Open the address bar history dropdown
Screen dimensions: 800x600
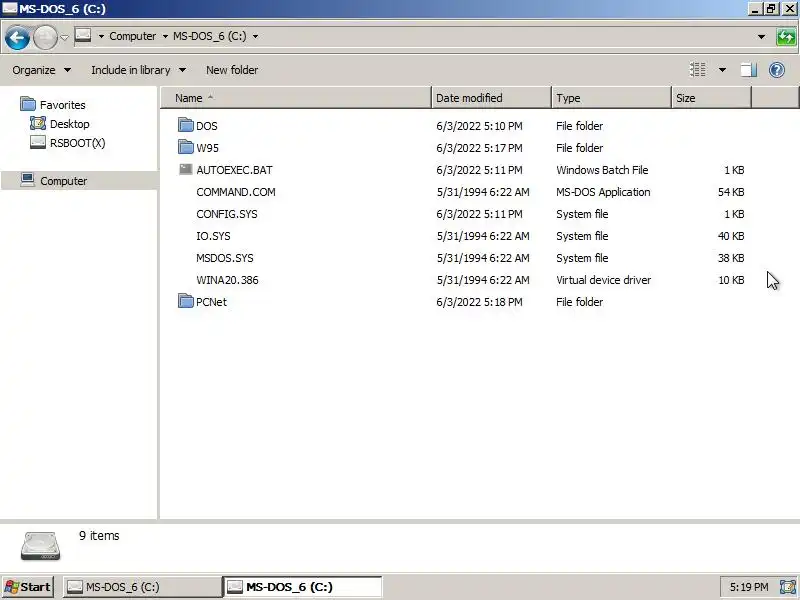pos(761,37)
